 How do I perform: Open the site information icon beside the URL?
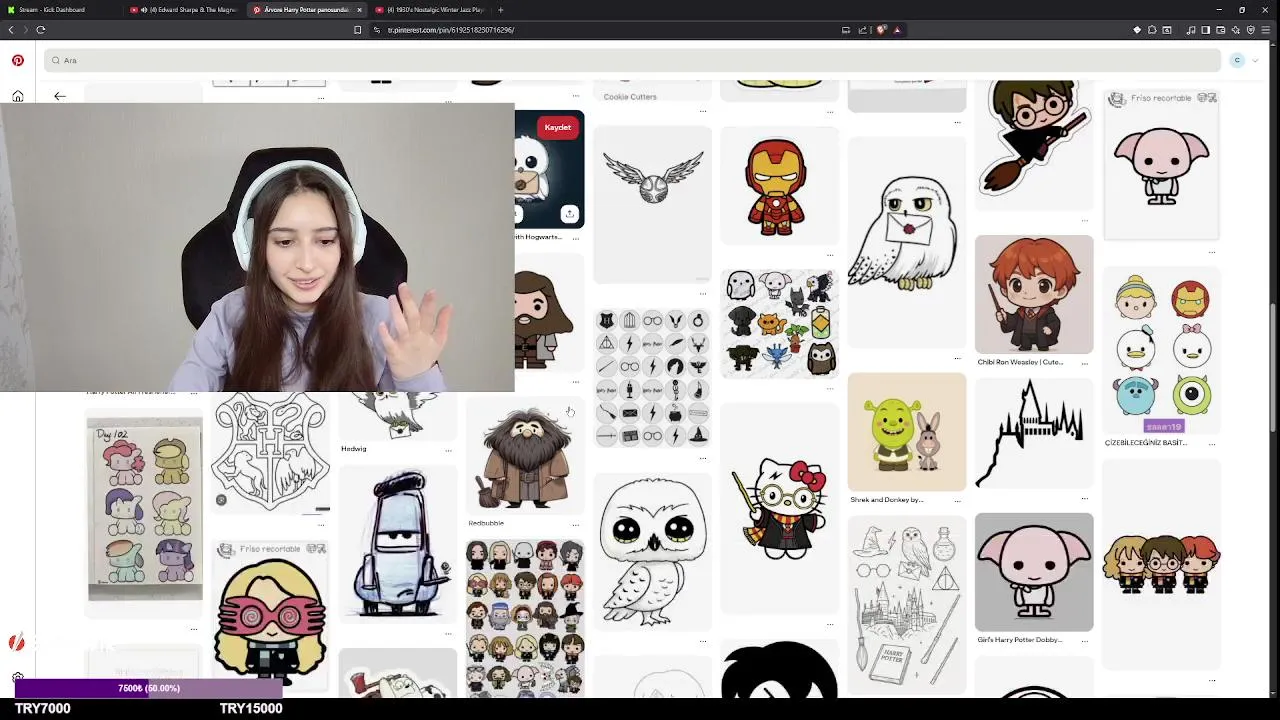click(x=377, y=30)
